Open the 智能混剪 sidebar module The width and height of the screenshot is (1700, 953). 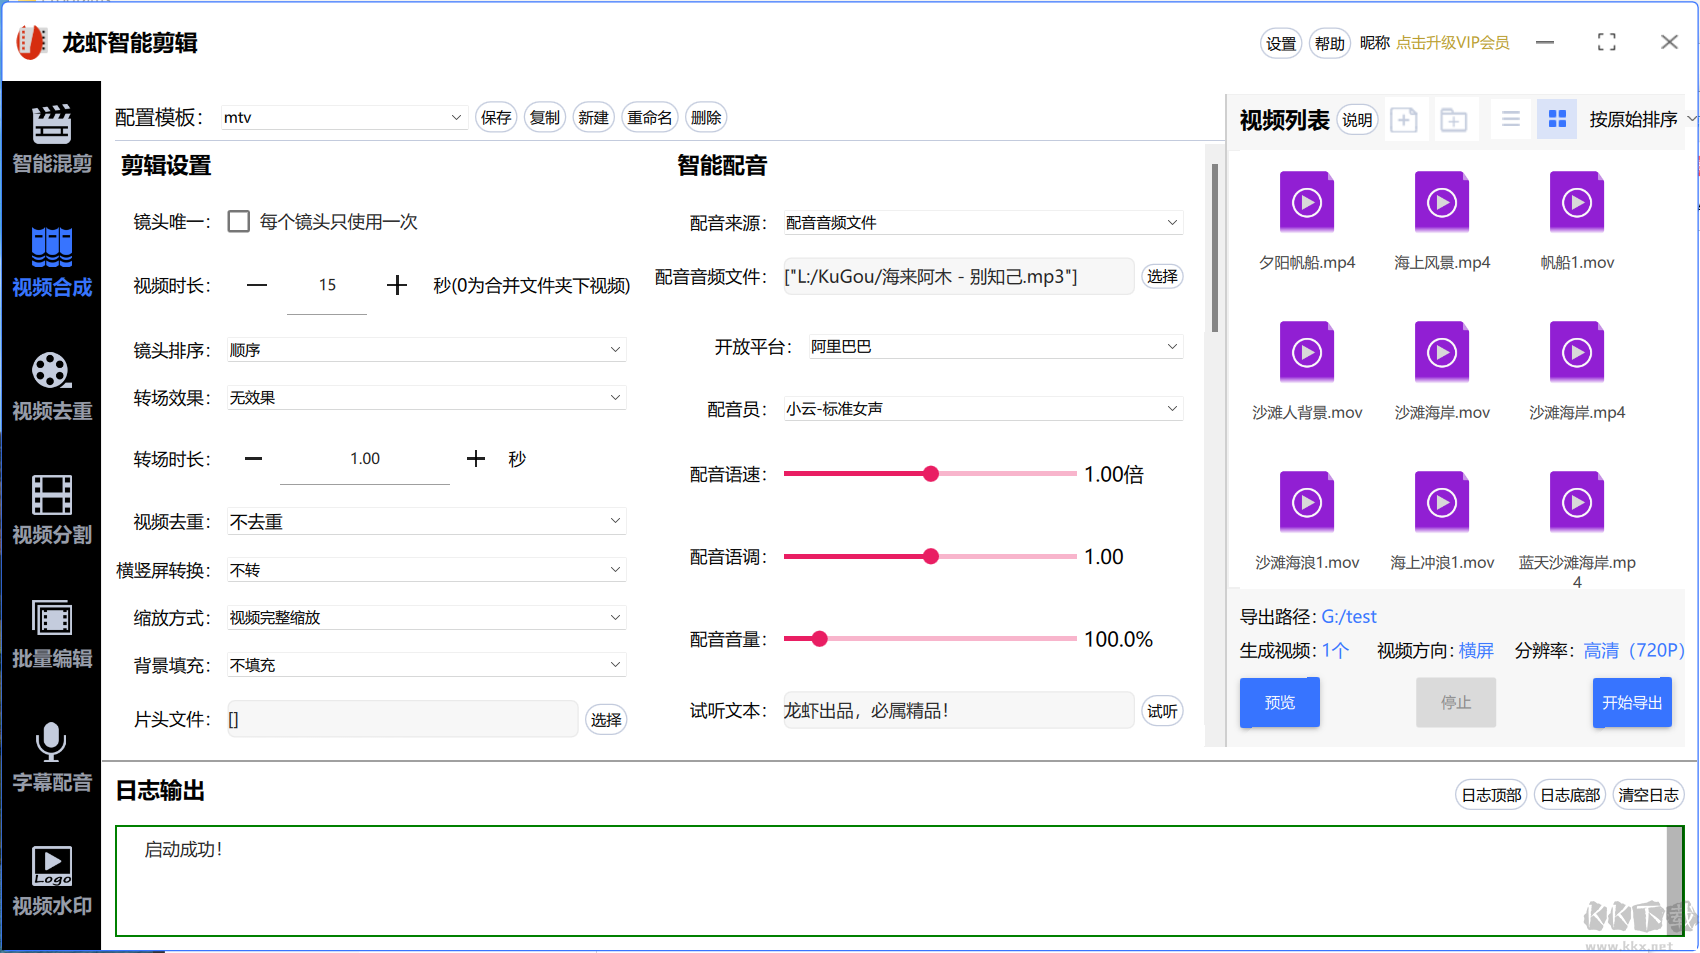coord(51,139)
